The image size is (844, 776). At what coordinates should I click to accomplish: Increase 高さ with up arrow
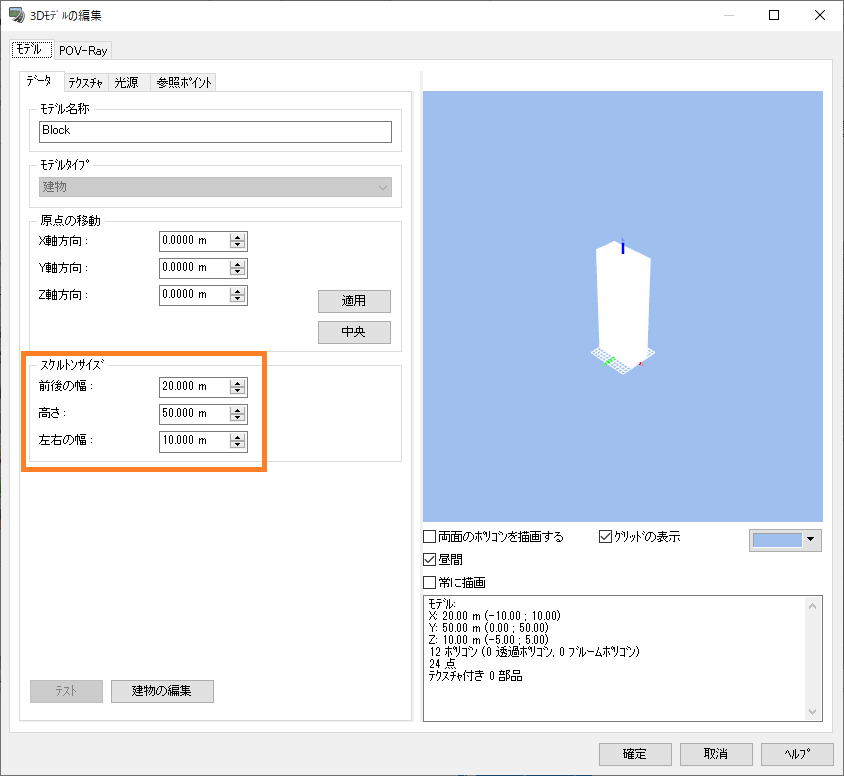pos(237,410)
